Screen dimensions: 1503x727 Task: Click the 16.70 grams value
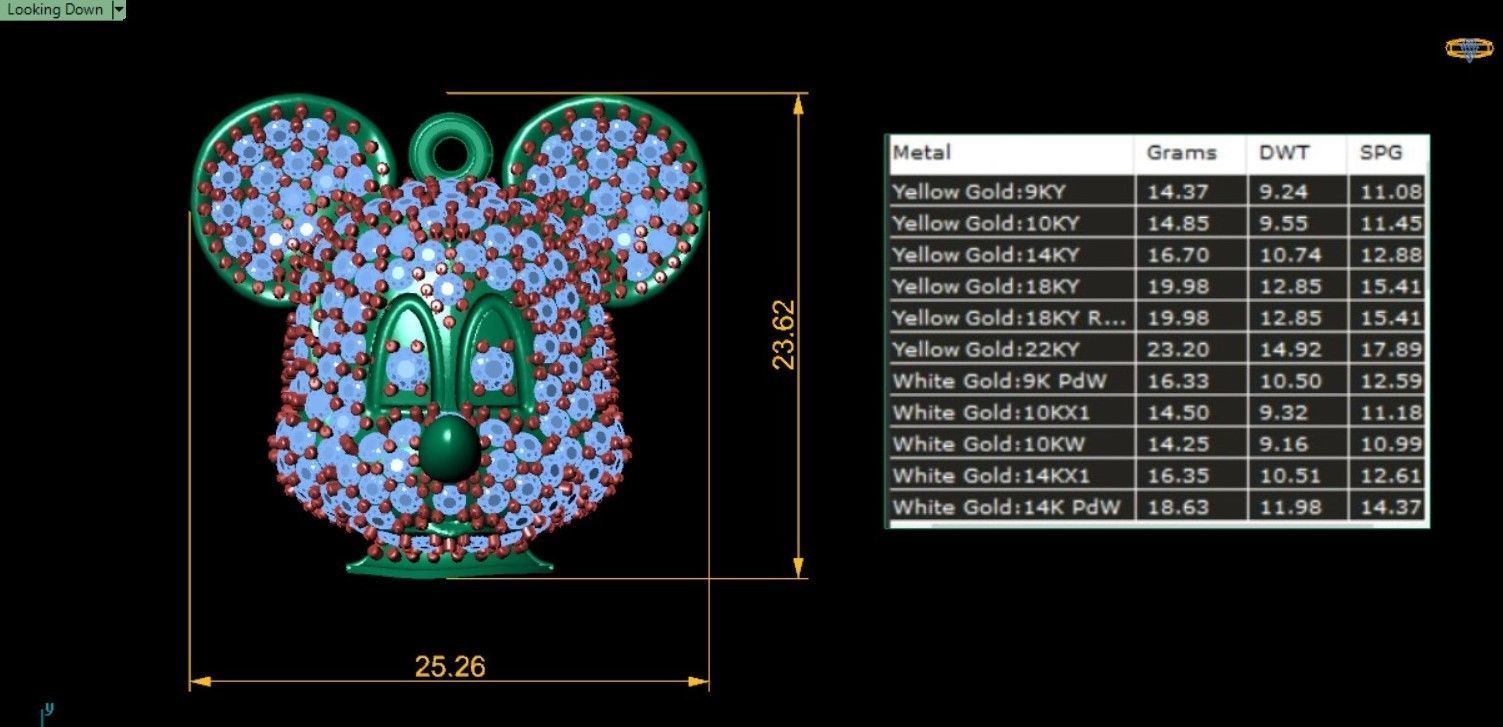(x=1178, y=254)
